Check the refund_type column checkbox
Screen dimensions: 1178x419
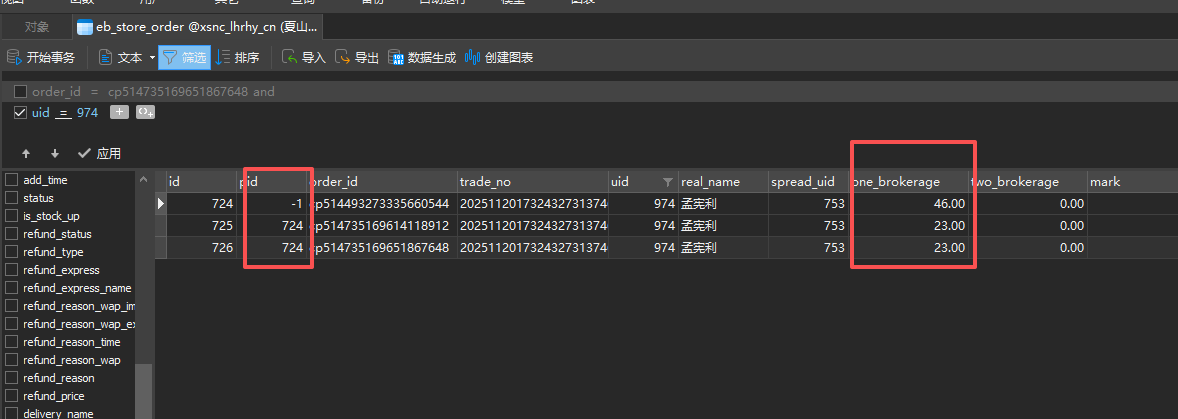click(11, 252)
